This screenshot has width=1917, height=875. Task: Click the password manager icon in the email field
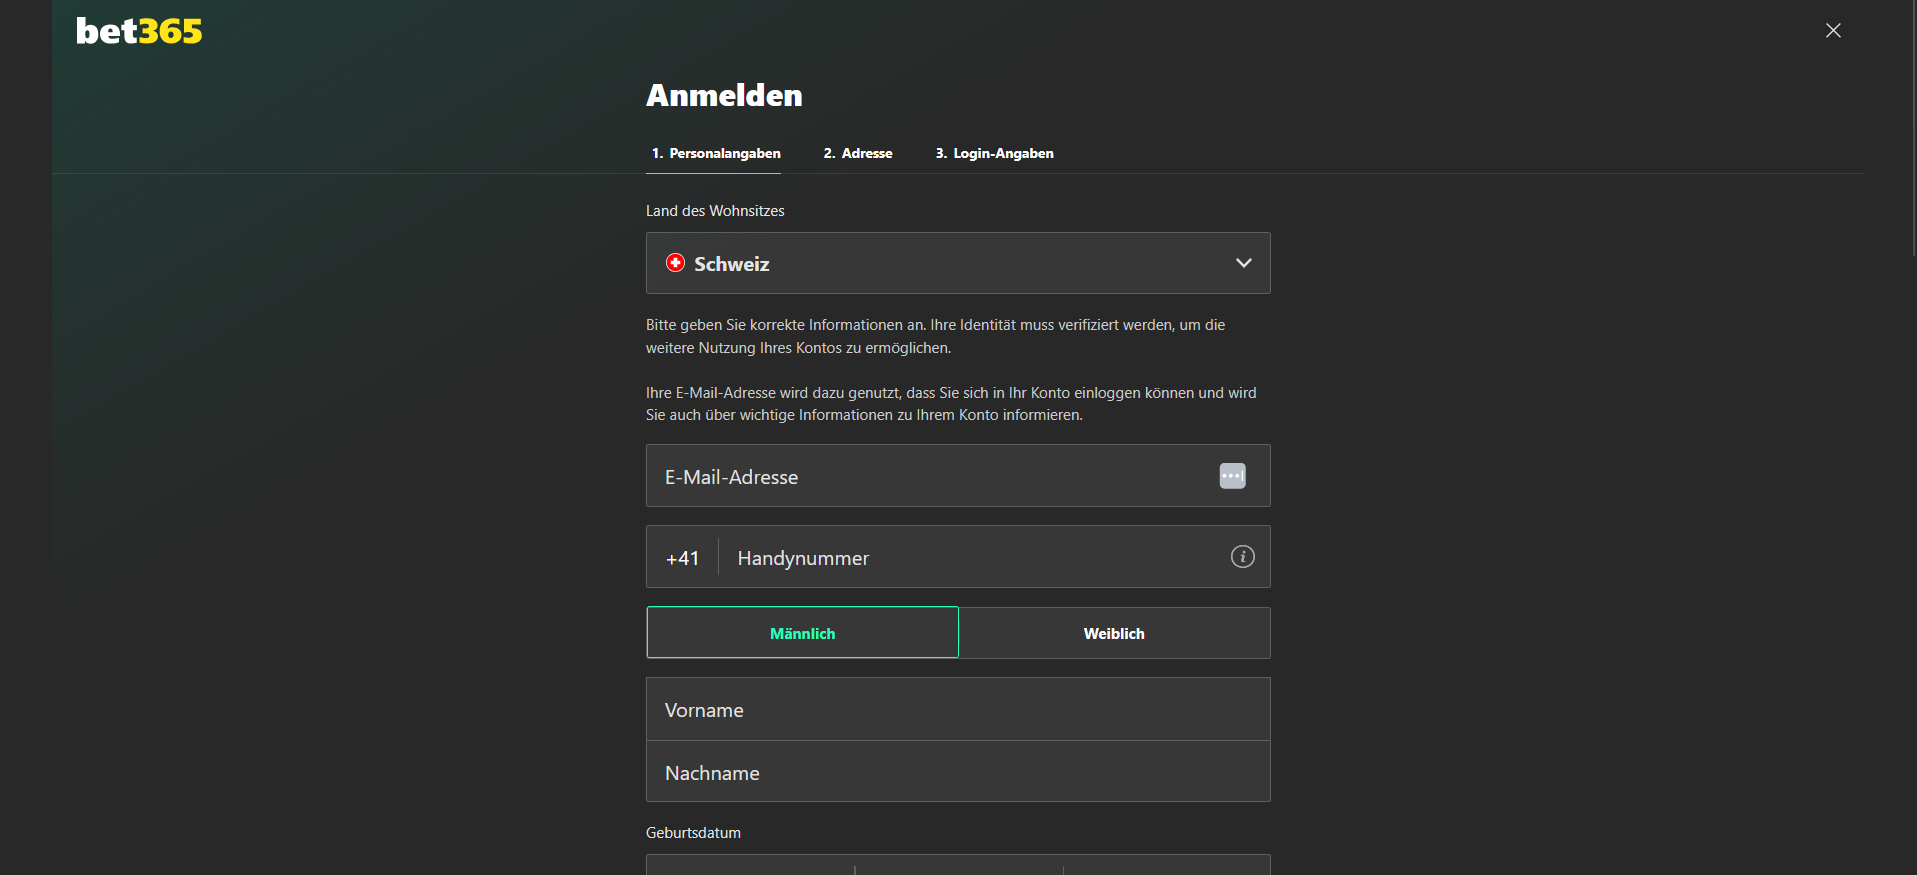pyautogui.click(x=1232, y=476)
